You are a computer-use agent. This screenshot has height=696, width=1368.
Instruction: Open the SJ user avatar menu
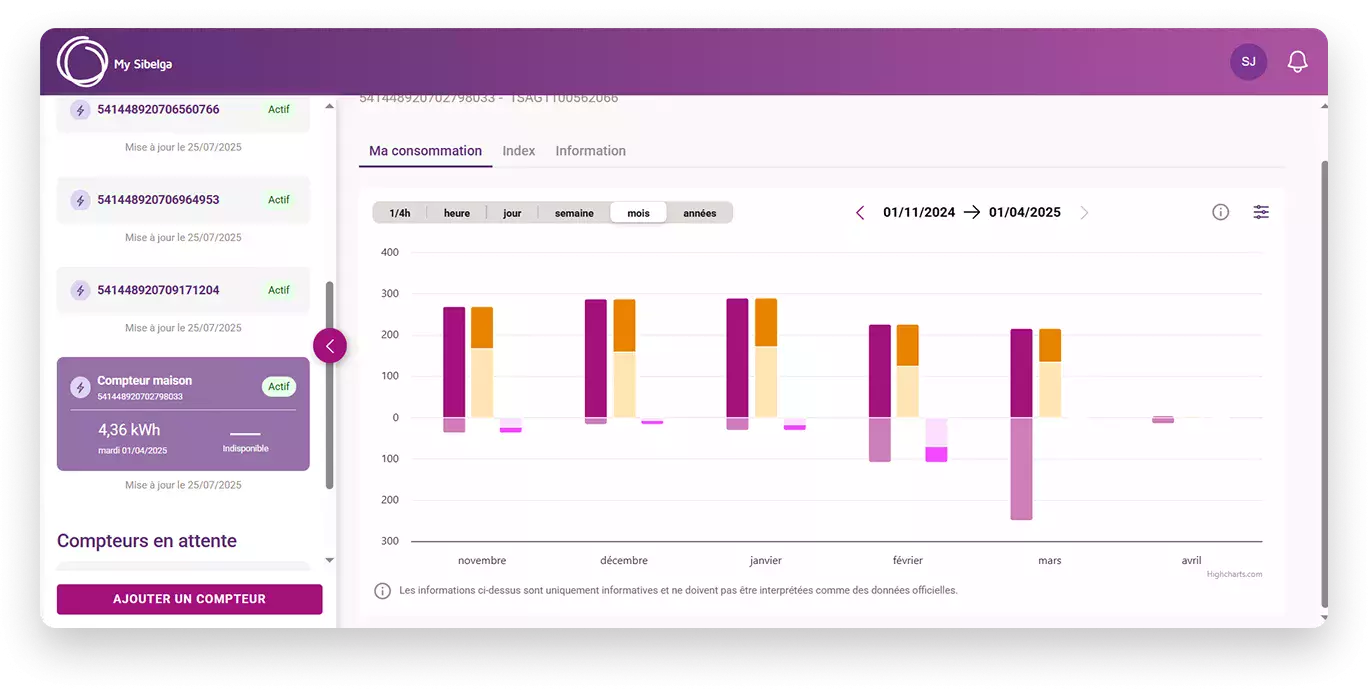click(x=1248, y=62)
